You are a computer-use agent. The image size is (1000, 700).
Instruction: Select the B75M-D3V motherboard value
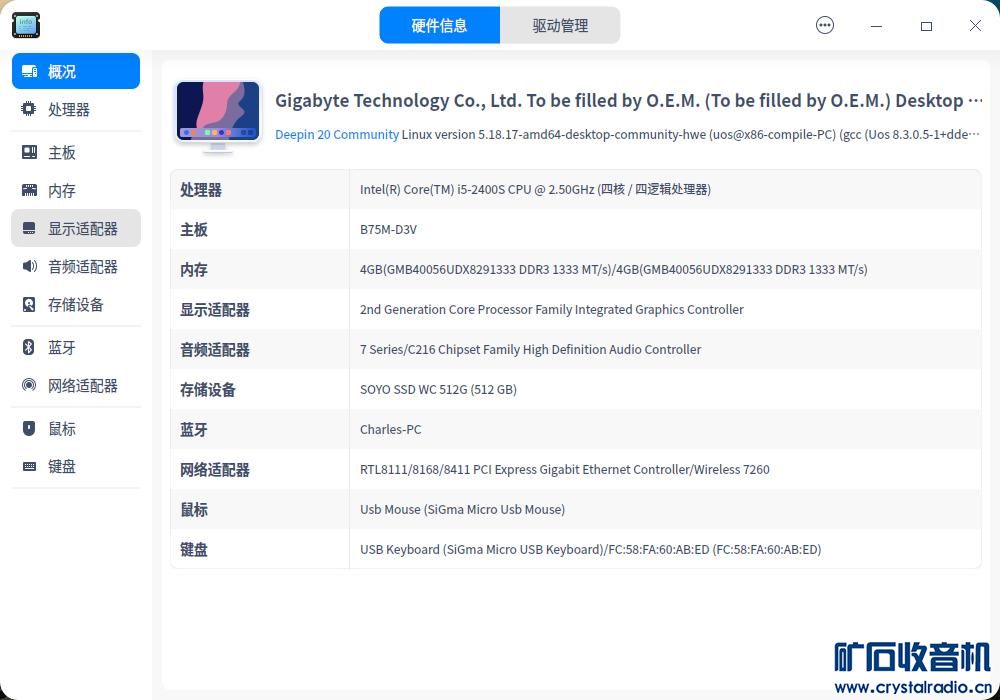(x=388, y=230)
